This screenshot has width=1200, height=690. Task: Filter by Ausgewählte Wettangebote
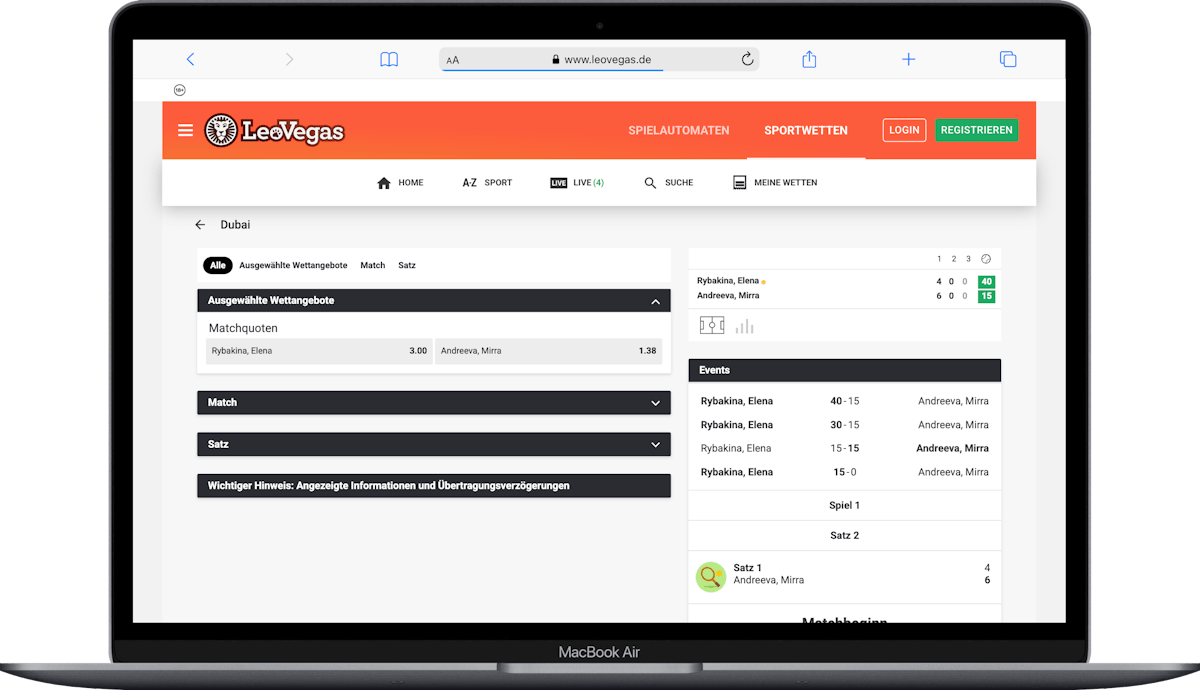pos(293,265)
